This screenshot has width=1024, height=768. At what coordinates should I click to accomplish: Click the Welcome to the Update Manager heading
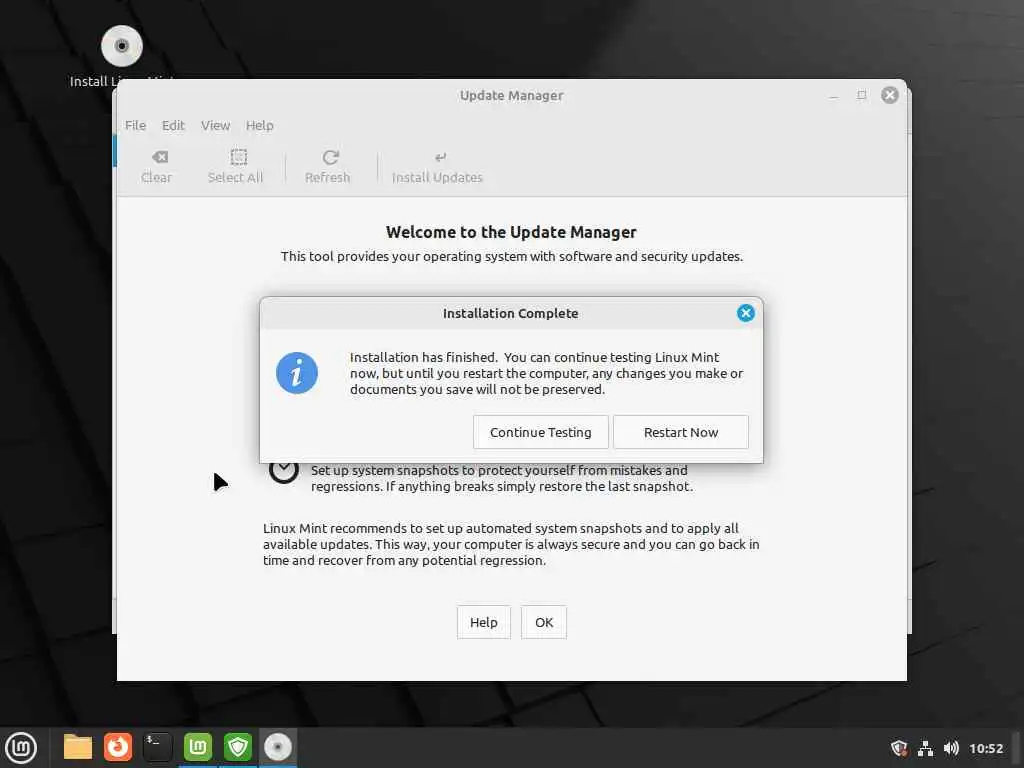[511, 232]
